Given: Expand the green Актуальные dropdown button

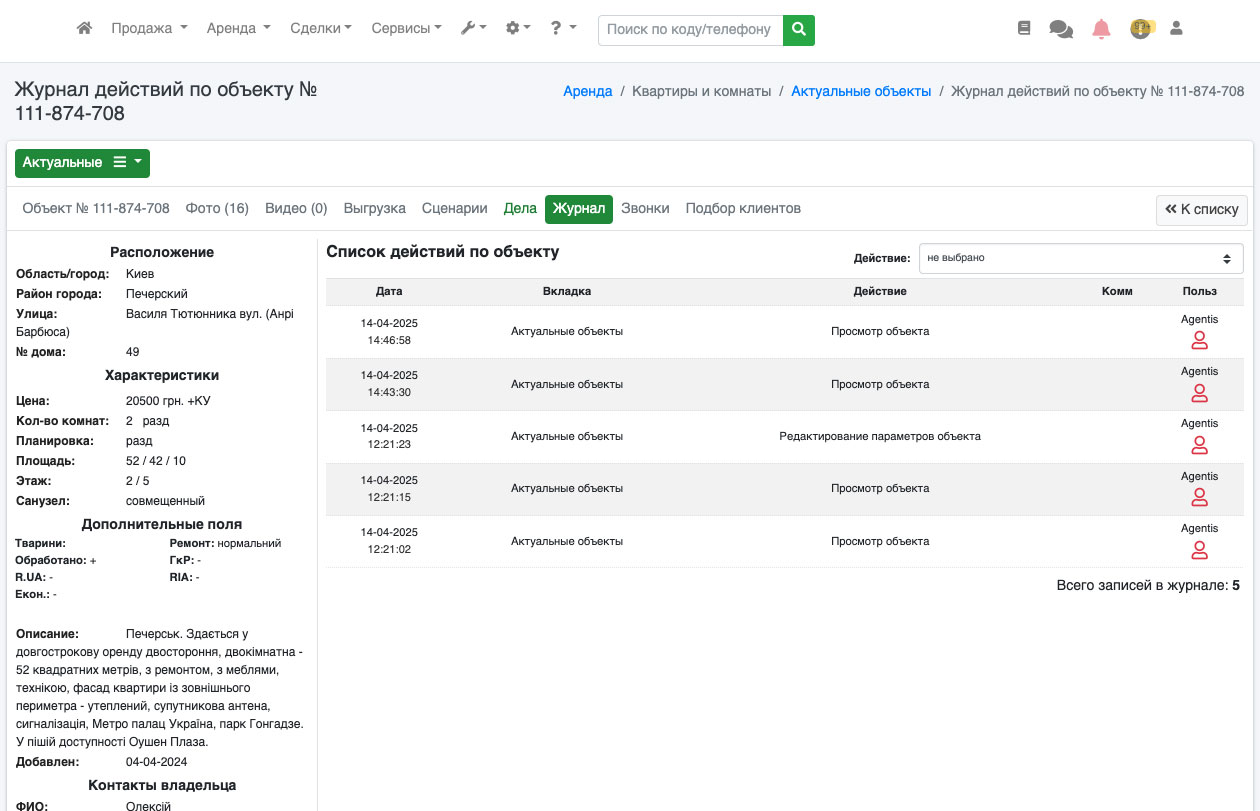Looking at the screenshot, I should click(x=82, y=162).
